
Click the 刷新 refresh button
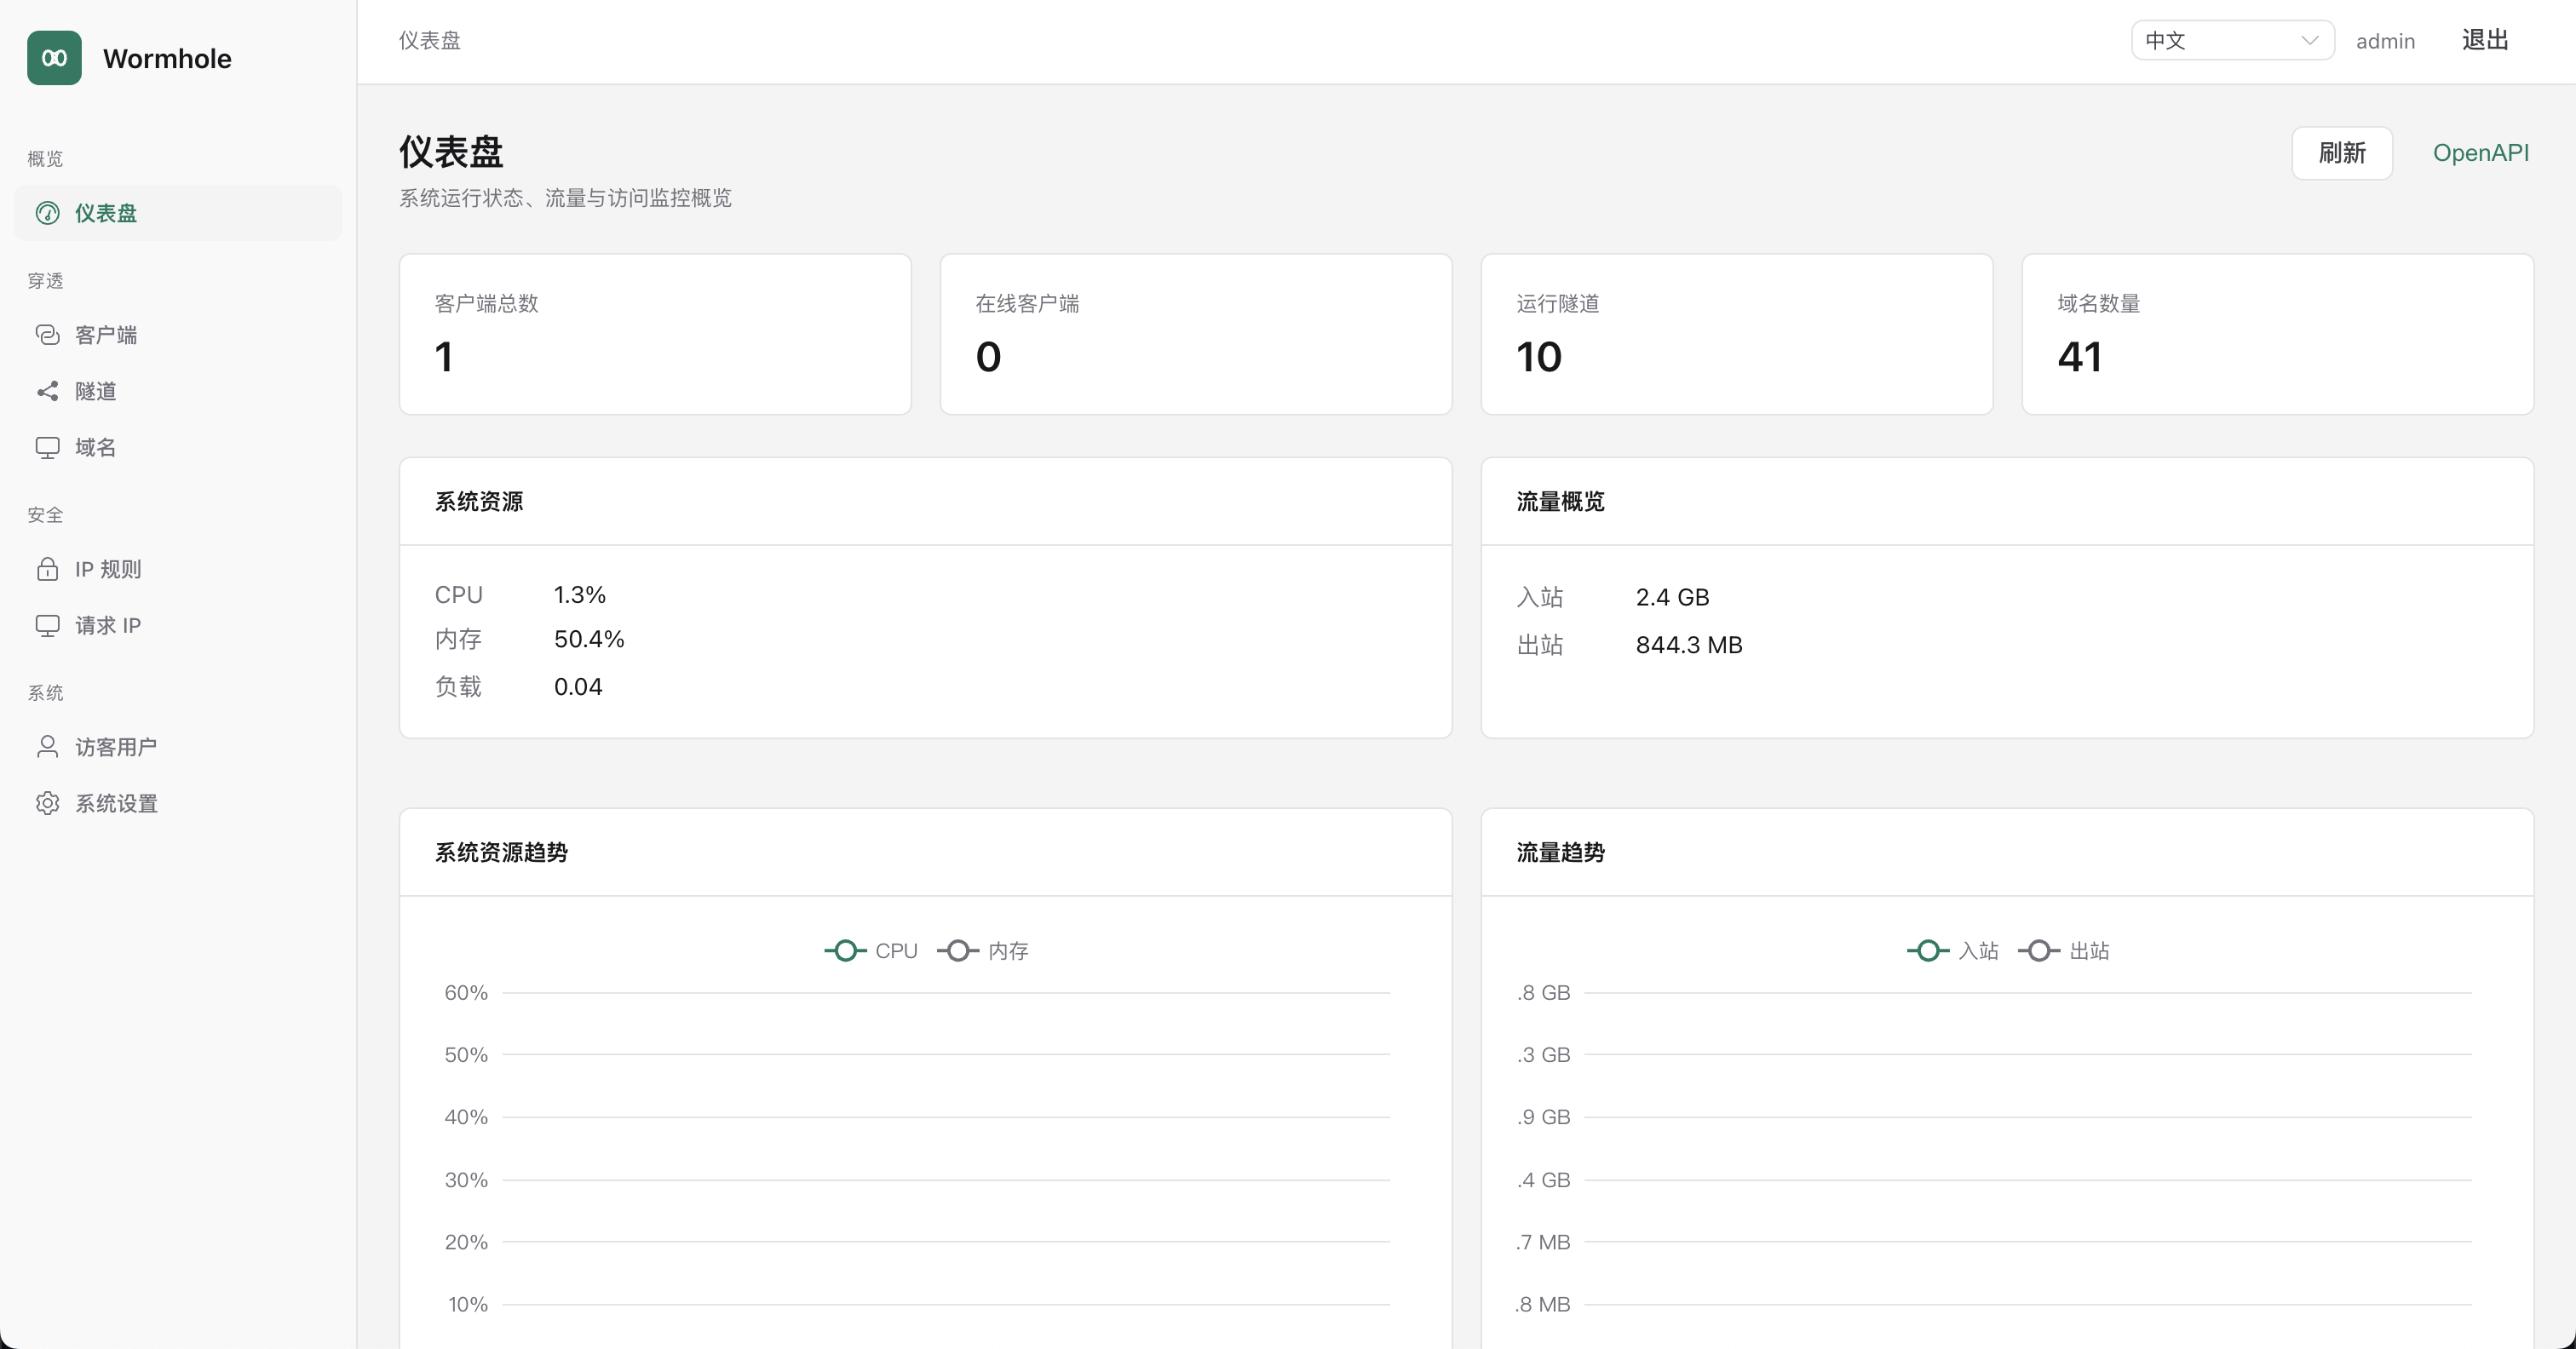pyautogui.click(x=2342, y=153)
